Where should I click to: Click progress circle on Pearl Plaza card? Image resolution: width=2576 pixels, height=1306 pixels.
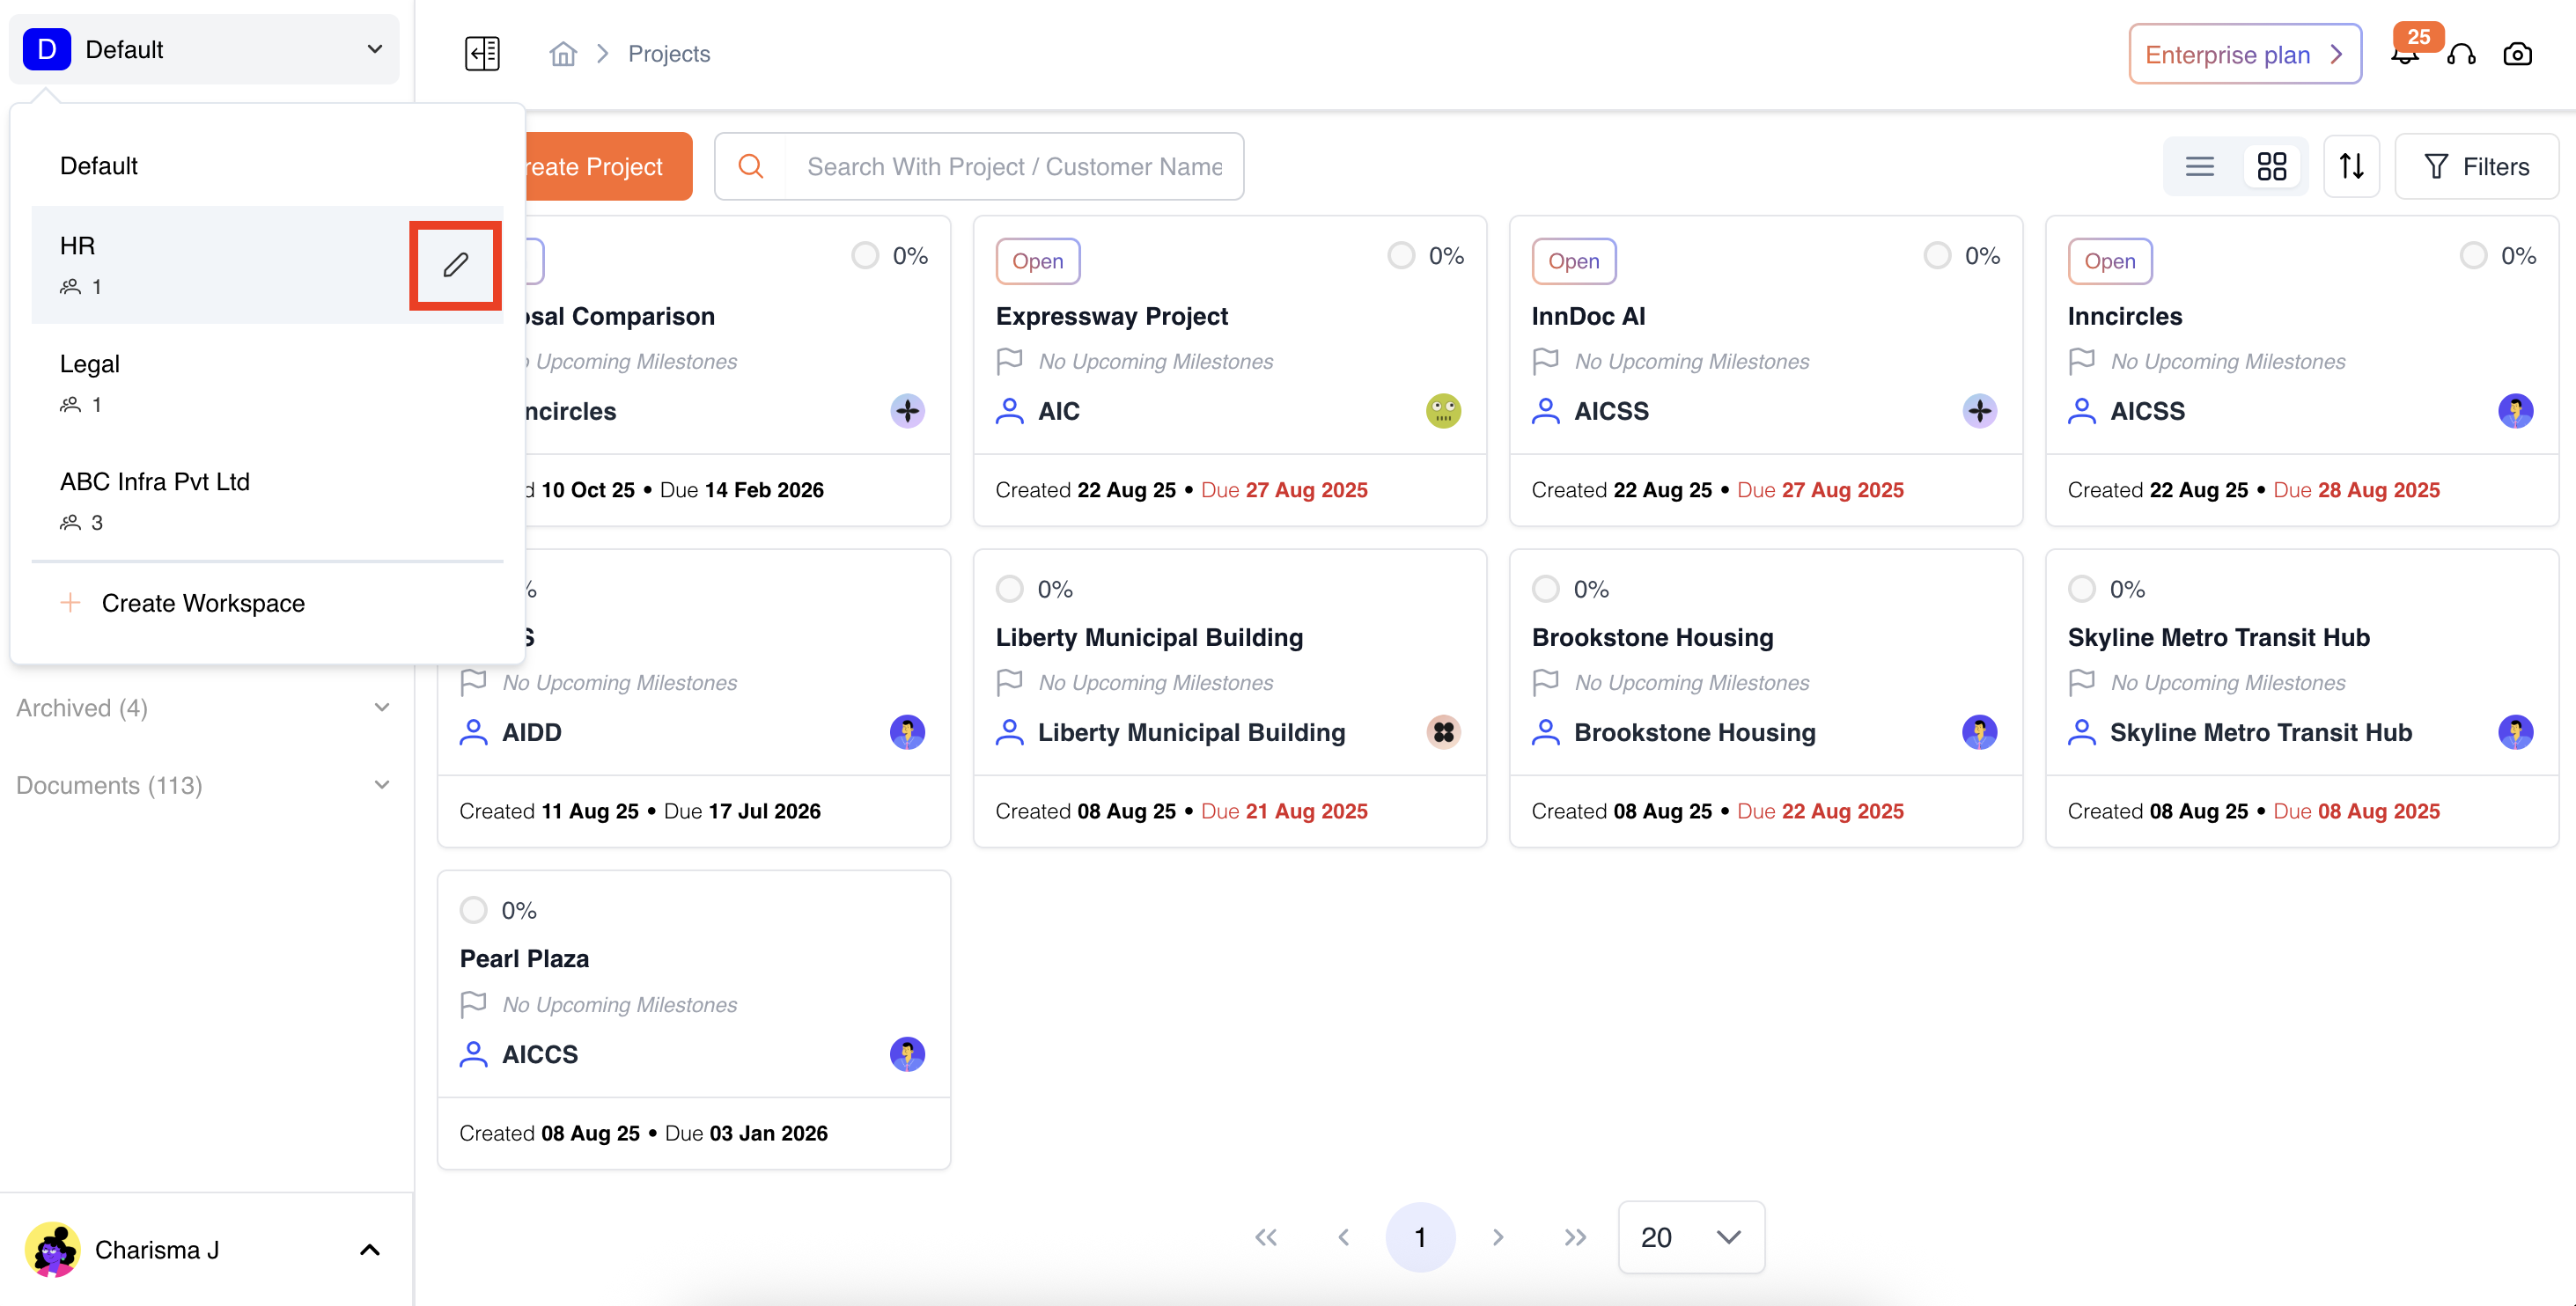point(473,910)
